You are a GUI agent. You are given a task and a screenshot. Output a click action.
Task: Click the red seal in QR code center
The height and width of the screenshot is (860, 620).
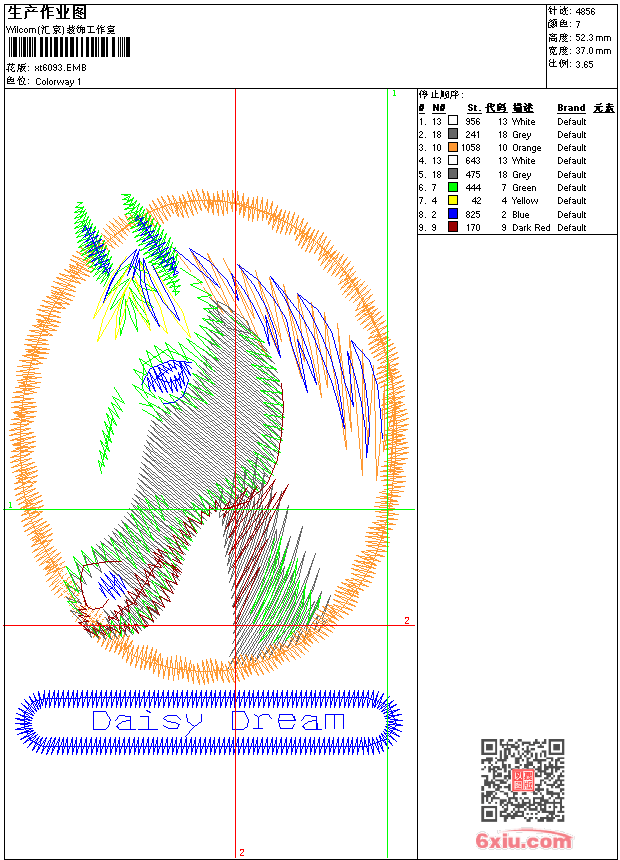[x=522, y=780]
